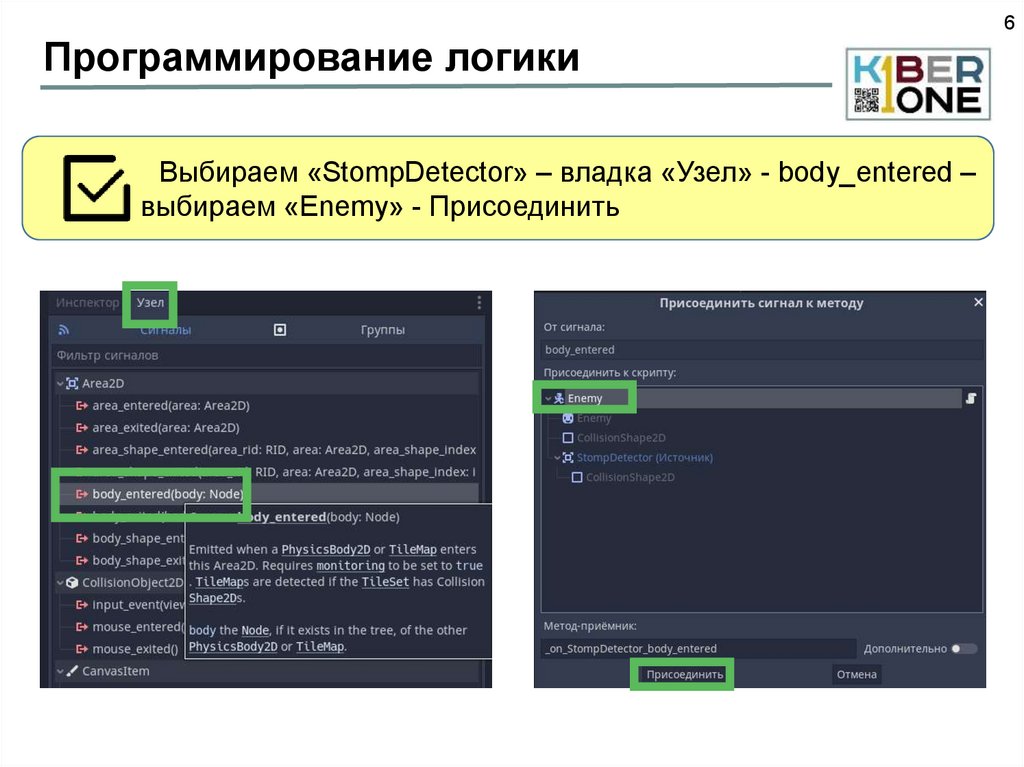Click the area_entered signal icon

pyautogui.click(x=81, y=406)
